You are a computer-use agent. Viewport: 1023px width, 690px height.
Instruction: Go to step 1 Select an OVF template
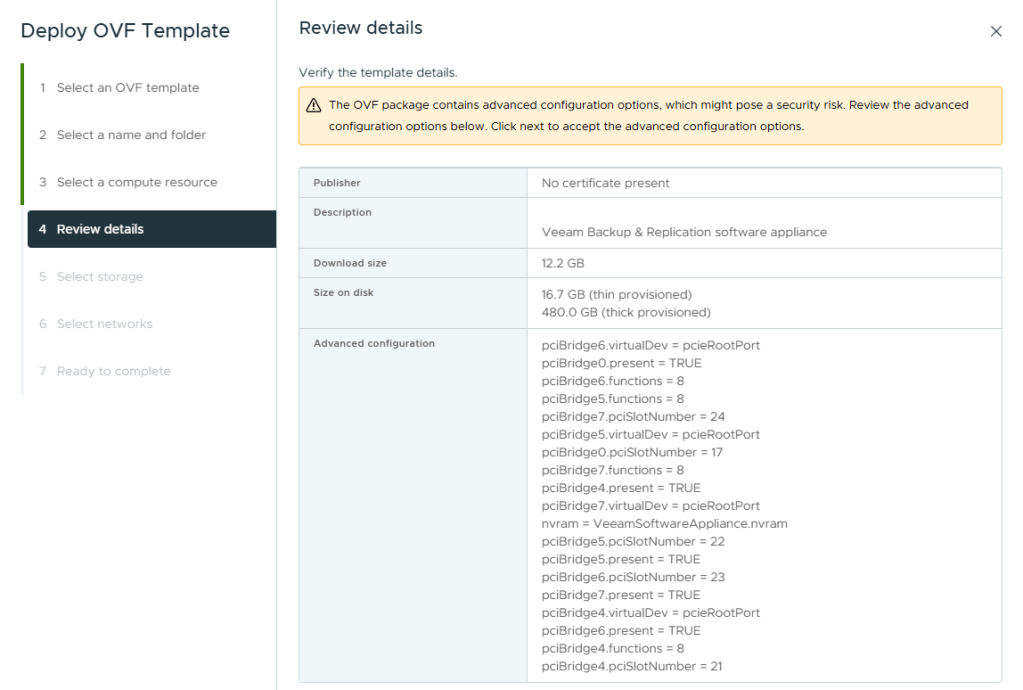point(127,88)
